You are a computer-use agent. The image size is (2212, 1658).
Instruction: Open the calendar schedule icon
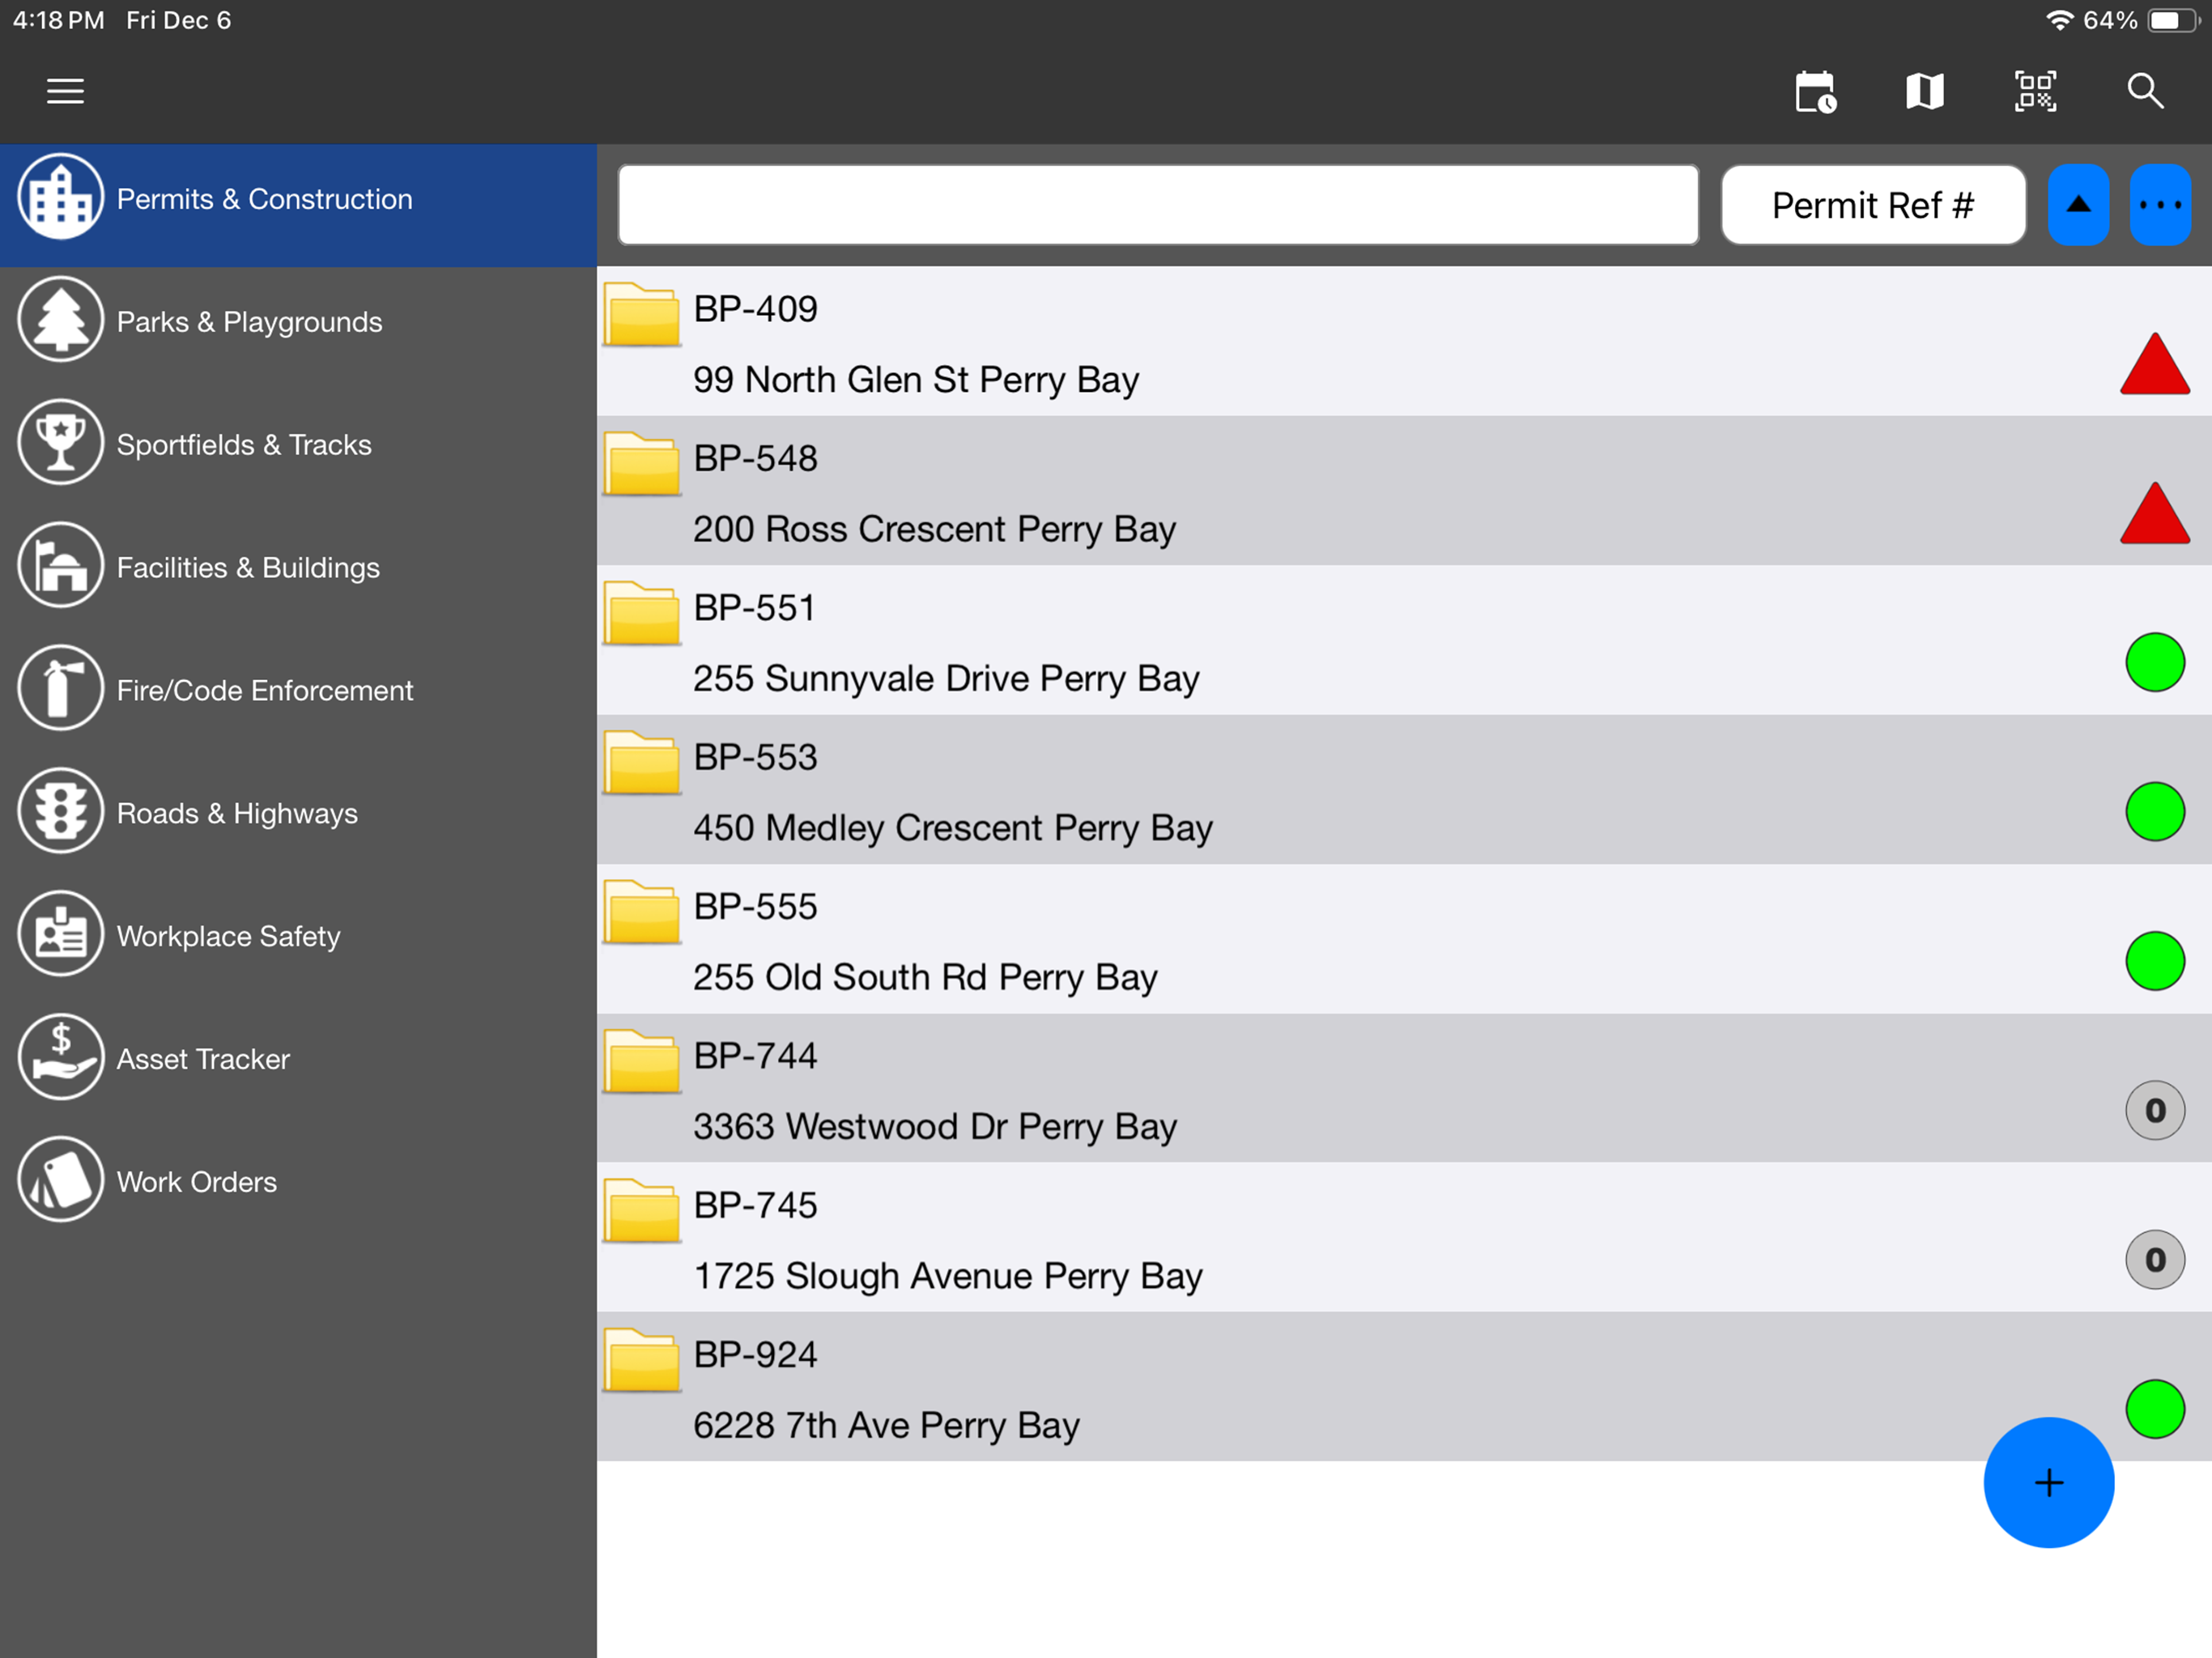click(1815, 91)
